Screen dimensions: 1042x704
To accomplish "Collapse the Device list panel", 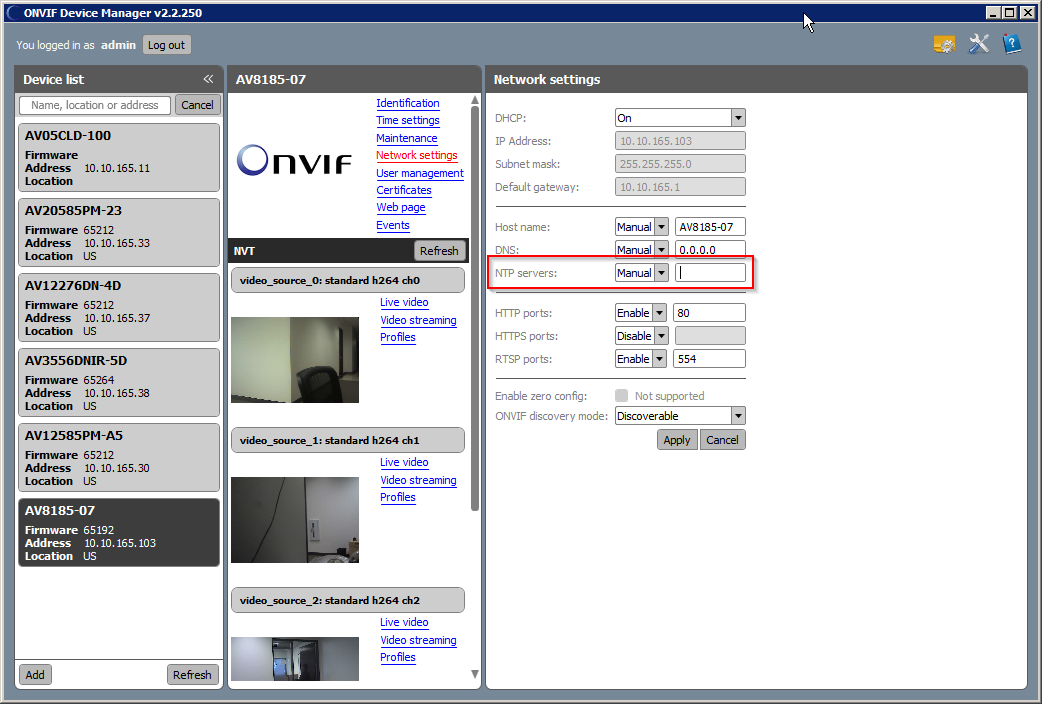I will tap(208, 79).
